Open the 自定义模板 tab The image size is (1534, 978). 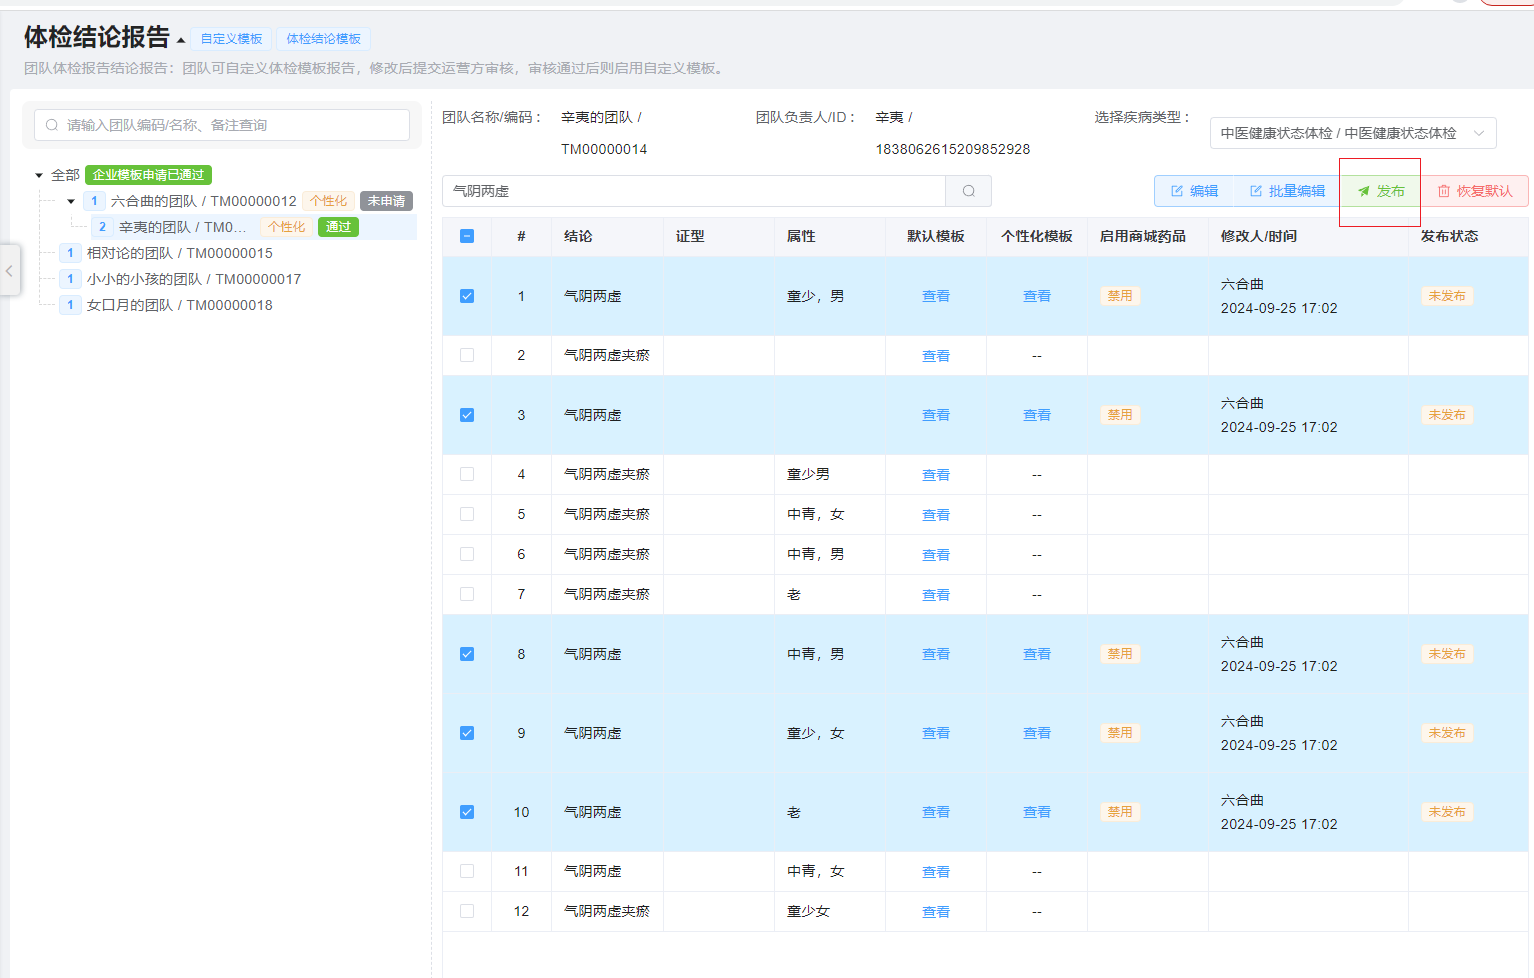(231, 39)
